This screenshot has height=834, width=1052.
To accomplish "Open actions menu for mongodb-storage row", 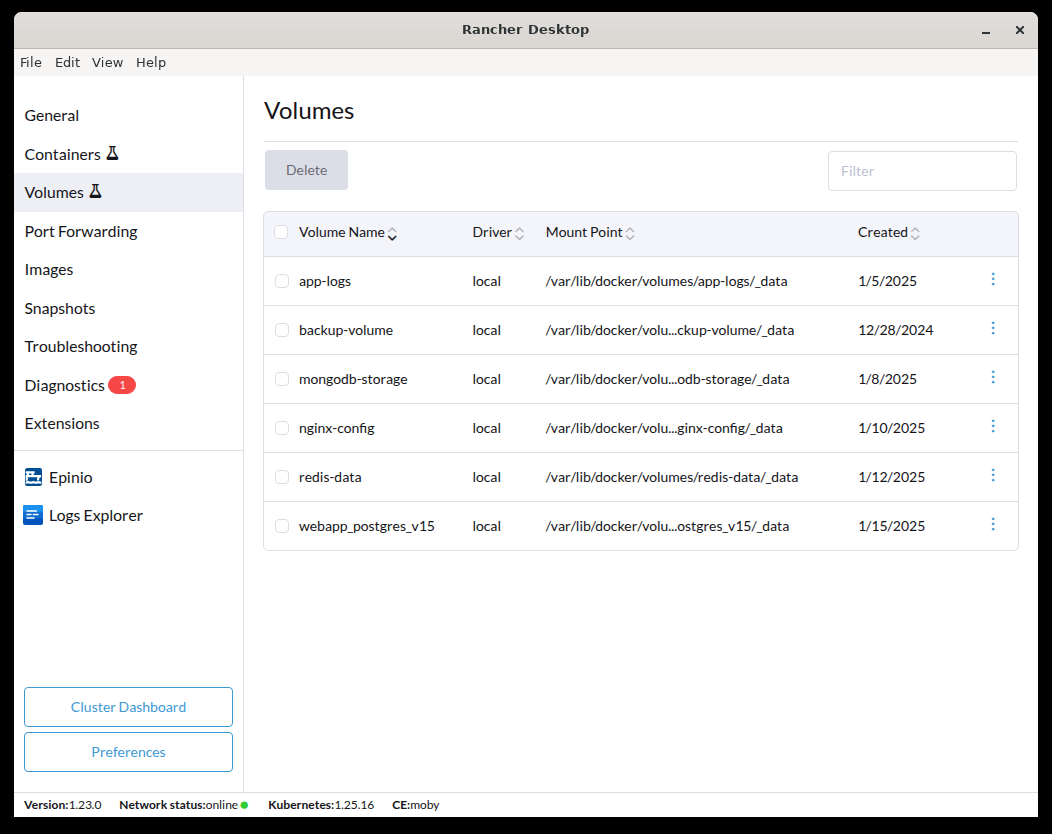I will click(993, 377).
